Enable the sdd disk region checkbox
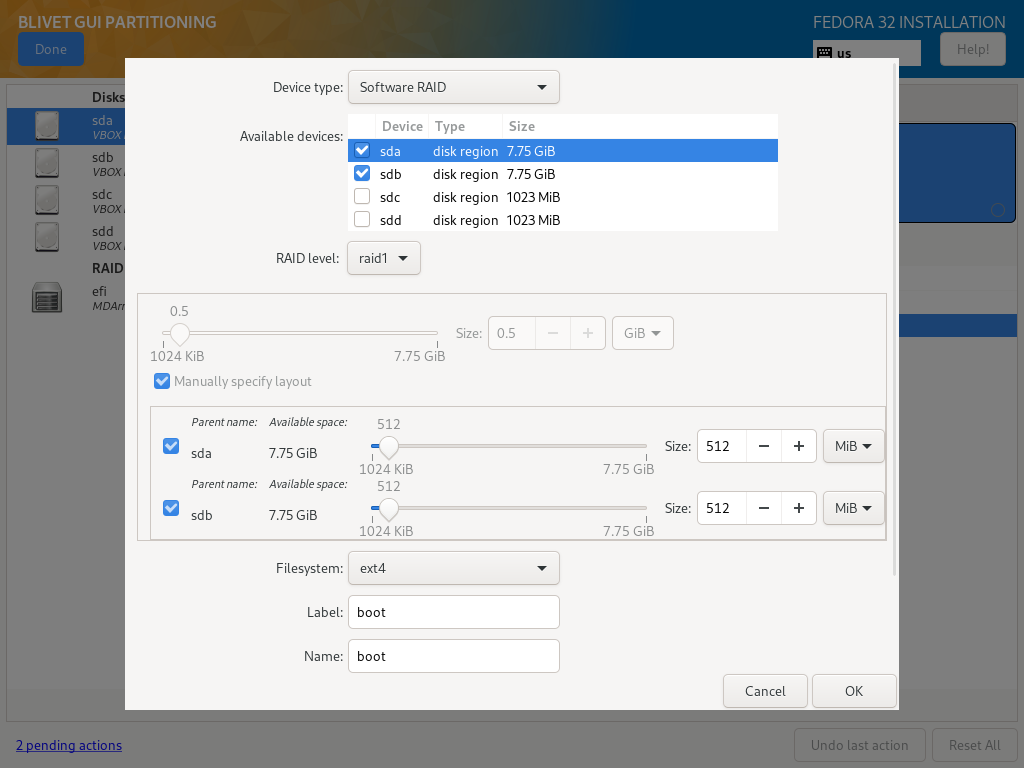This screenshot has height=768, width=1024. [362, 220]
